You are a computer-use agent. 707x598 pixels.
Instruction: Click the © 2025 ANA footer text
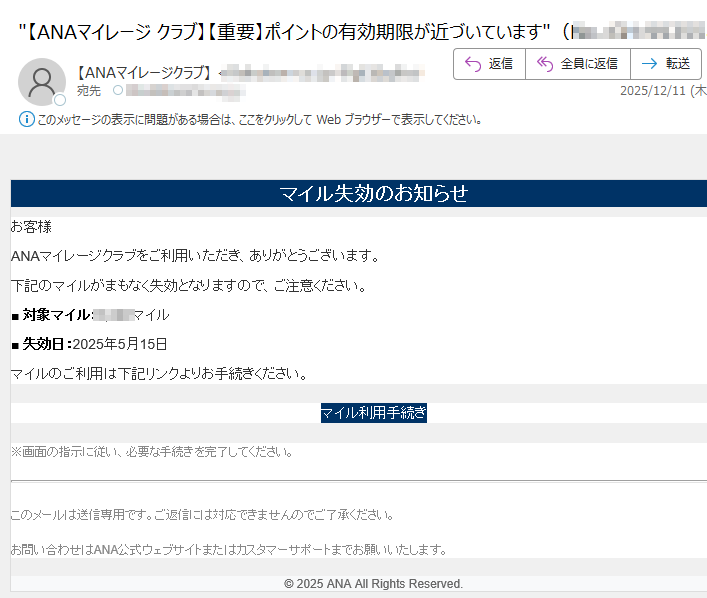pos(373,583)
